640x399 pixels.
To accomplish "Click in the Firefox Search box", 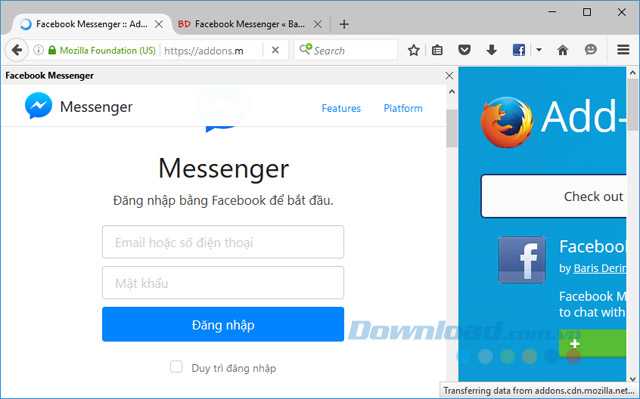I will tap(345, 50).
